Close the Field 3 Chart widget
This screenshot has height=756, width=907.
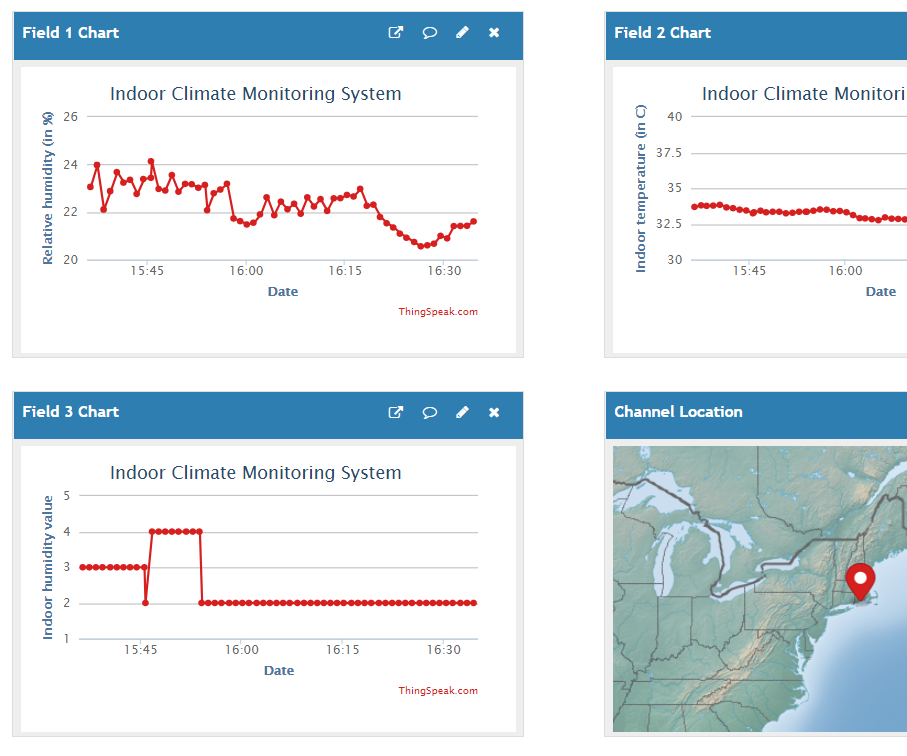(494, 412)
